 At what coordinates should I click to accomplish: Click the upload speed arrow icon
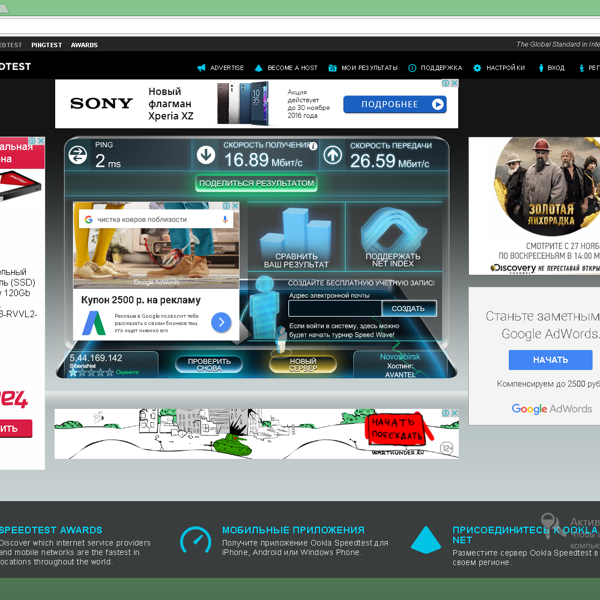click(x=333, y=155)
